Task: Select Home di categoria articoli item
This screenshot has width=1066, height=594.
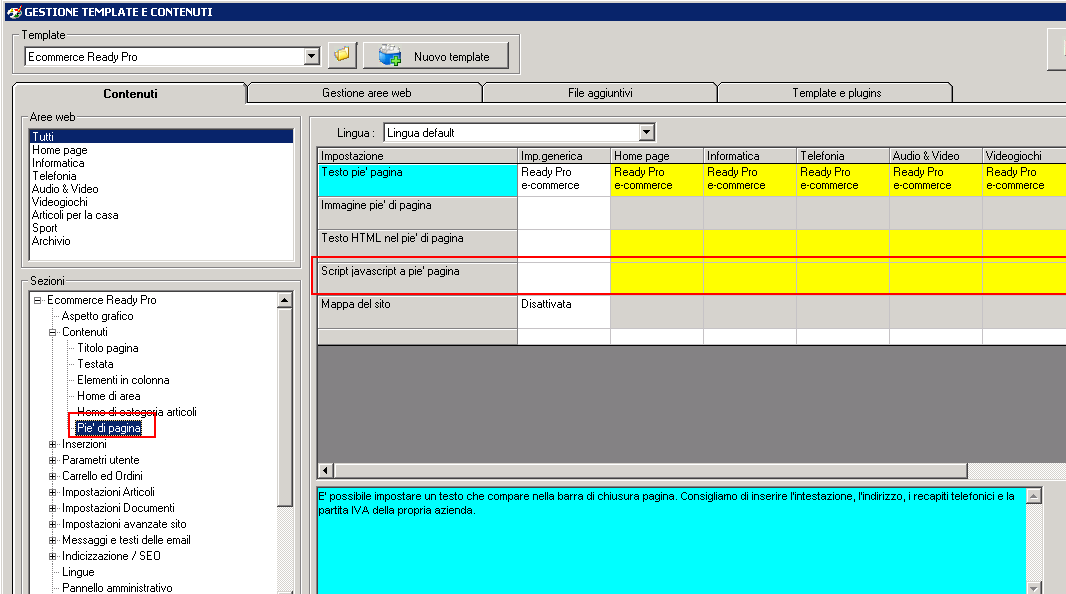Action: tap(137, 411)
